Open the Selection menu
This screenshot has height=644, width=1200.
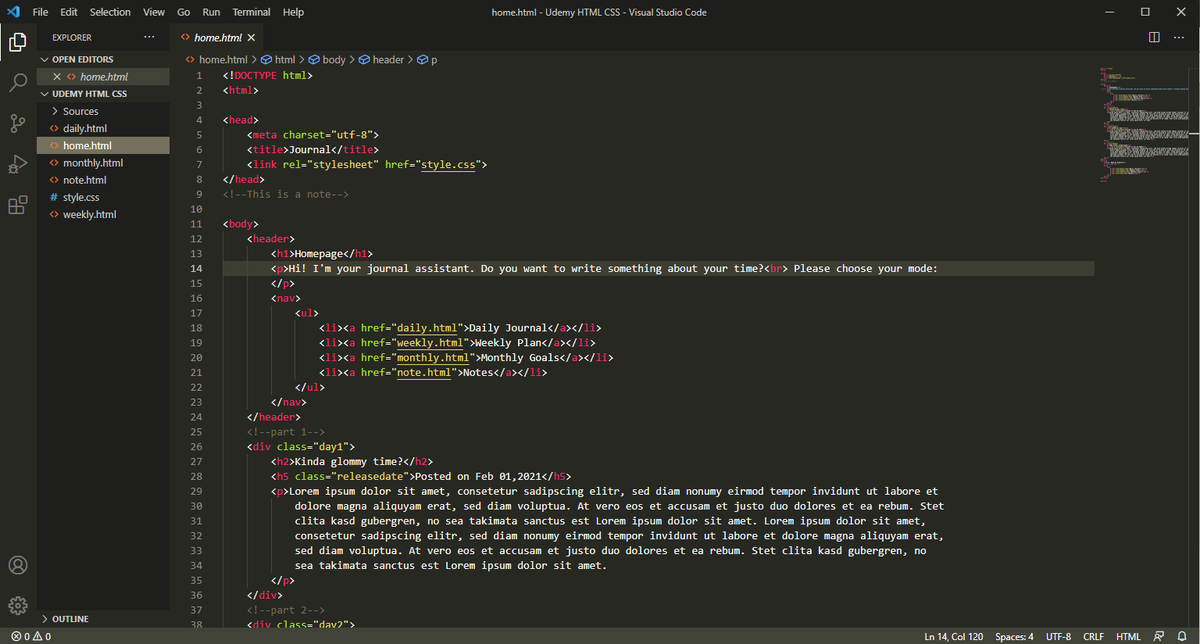click(x=110, y=12)
